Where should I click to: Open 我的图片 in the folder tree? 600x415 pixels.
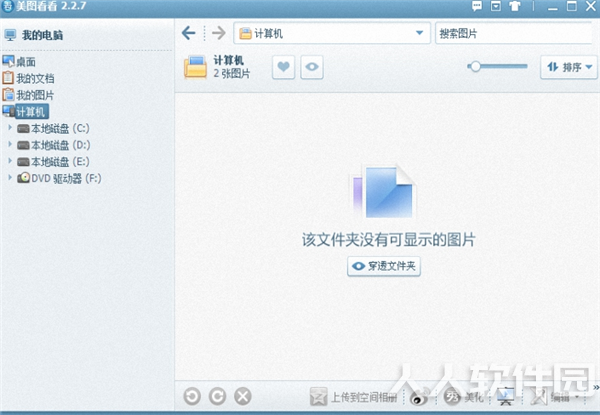click(28, 95)
